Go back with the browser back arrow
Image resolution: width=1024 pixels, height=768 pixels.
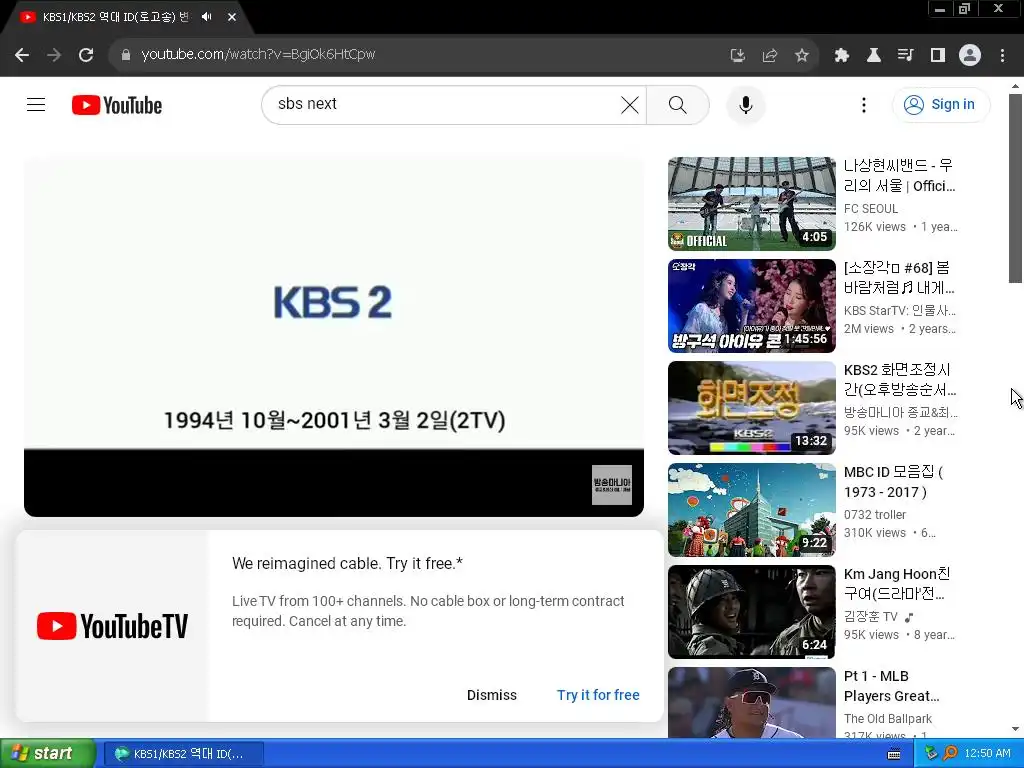pos(22,55)
